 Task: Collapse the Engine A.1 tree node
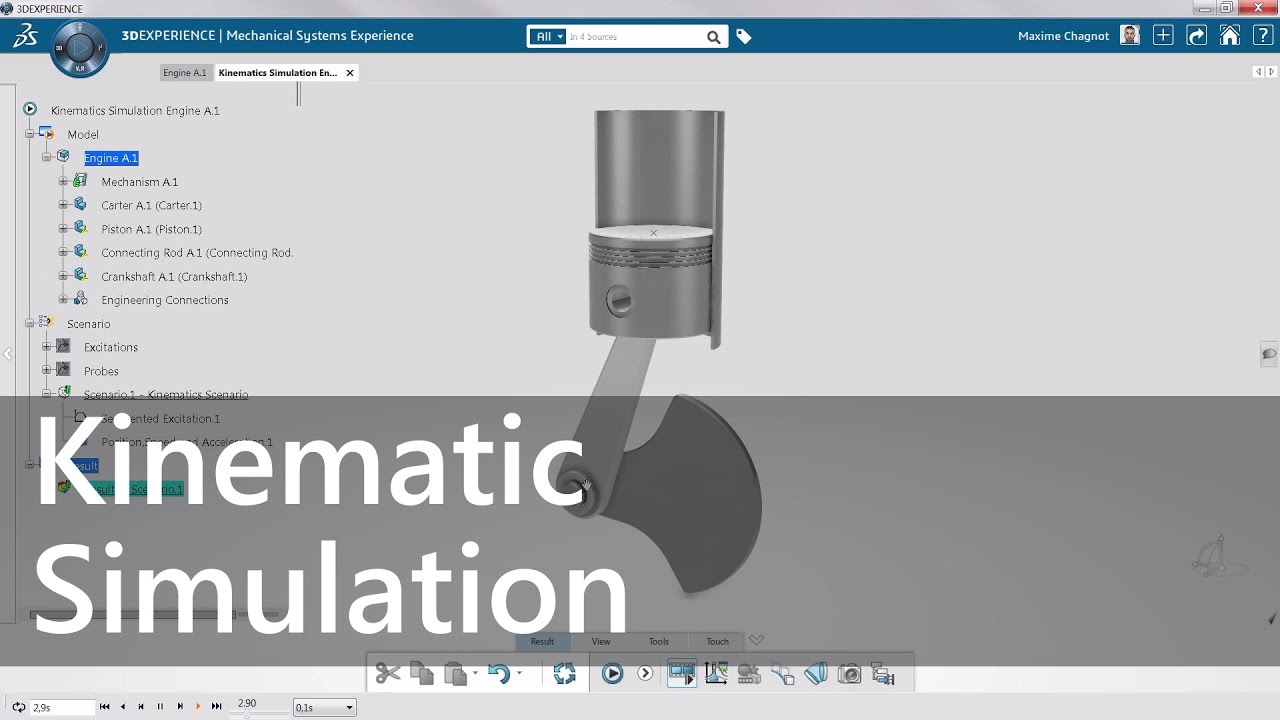click(x=46, y=157)
